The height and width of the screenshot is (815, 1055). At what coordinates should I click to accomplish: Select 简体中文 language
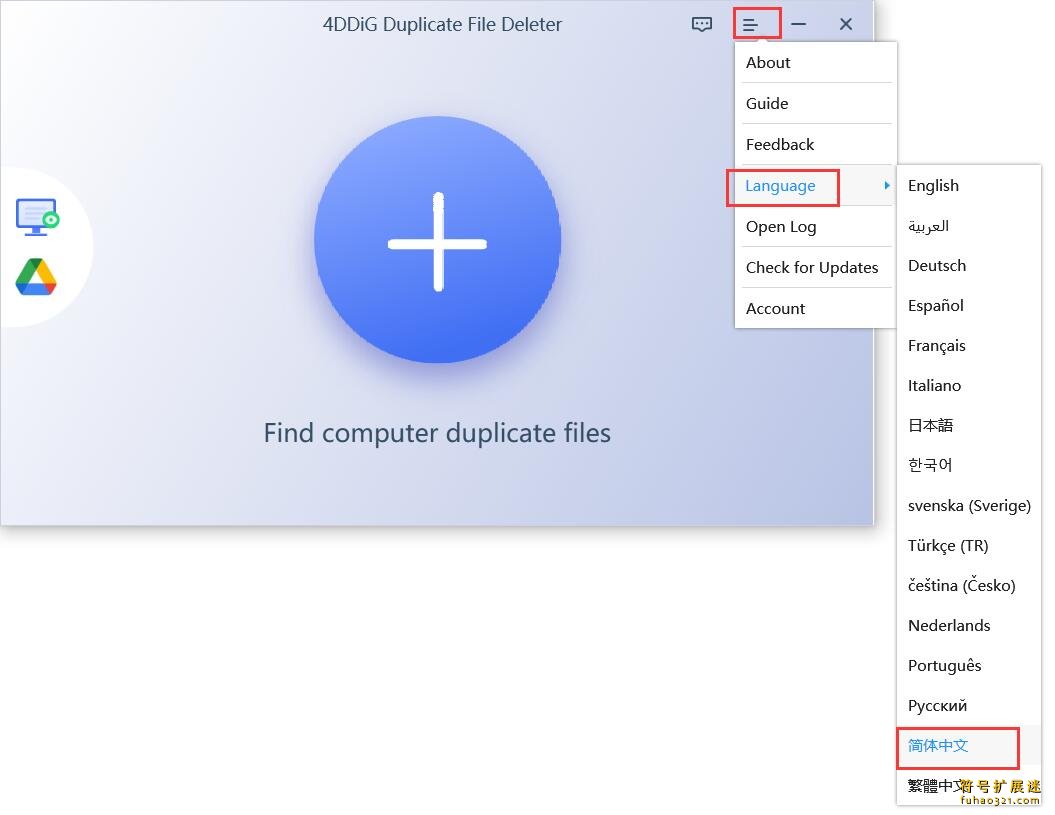pyautogui.click(x=969, y=746)
